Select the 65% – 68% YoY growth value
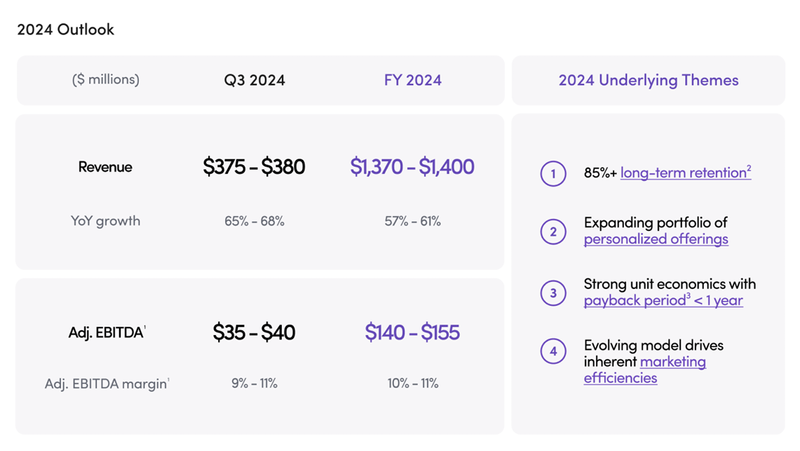The image size is (800, 451). [x=254, y=220]
